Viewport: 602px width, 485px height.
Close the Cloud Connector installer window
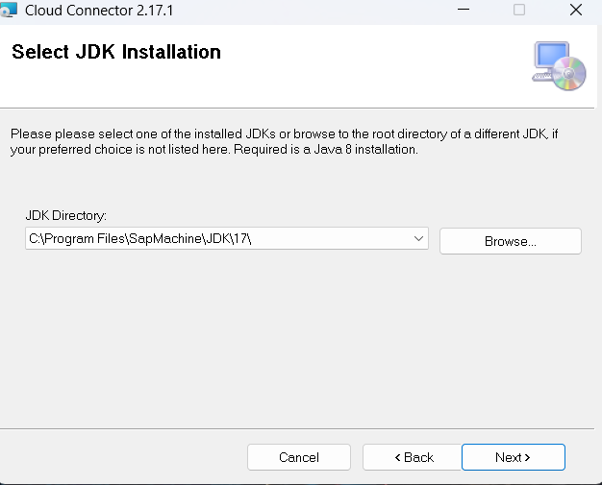[x=576, y=10]
